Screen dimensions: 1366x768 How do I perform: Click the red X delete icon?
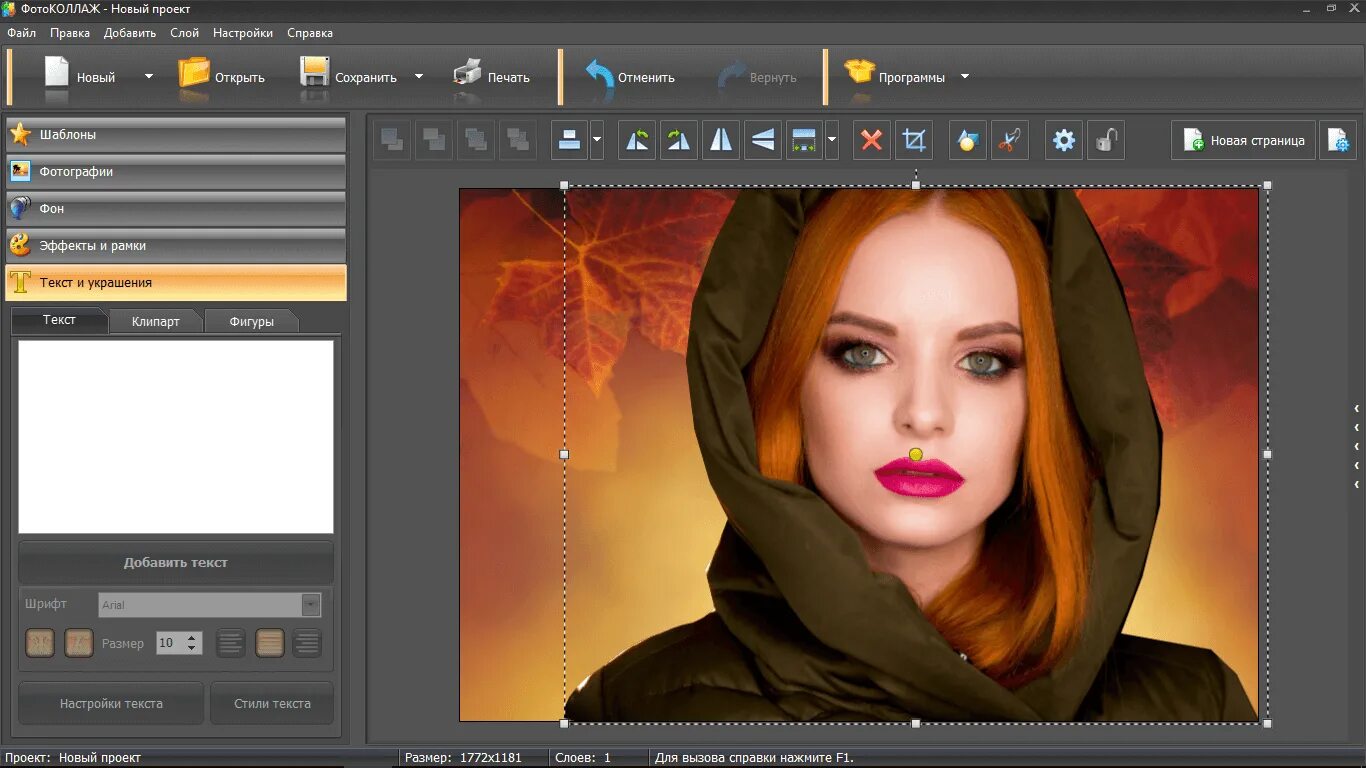(871, 141)
